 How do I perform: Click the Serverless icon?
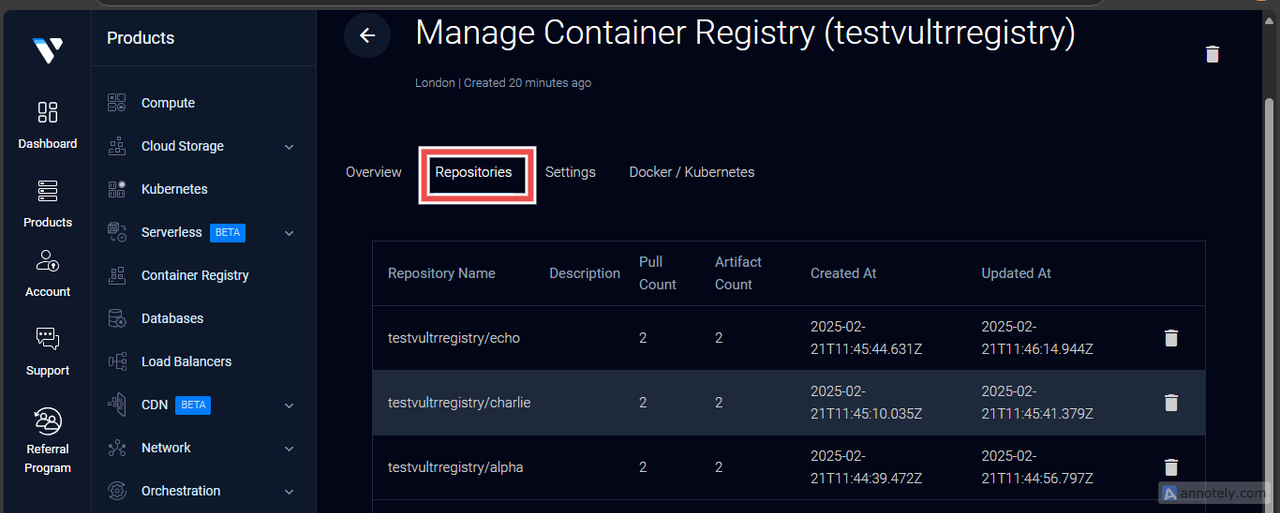pos(117,232)
